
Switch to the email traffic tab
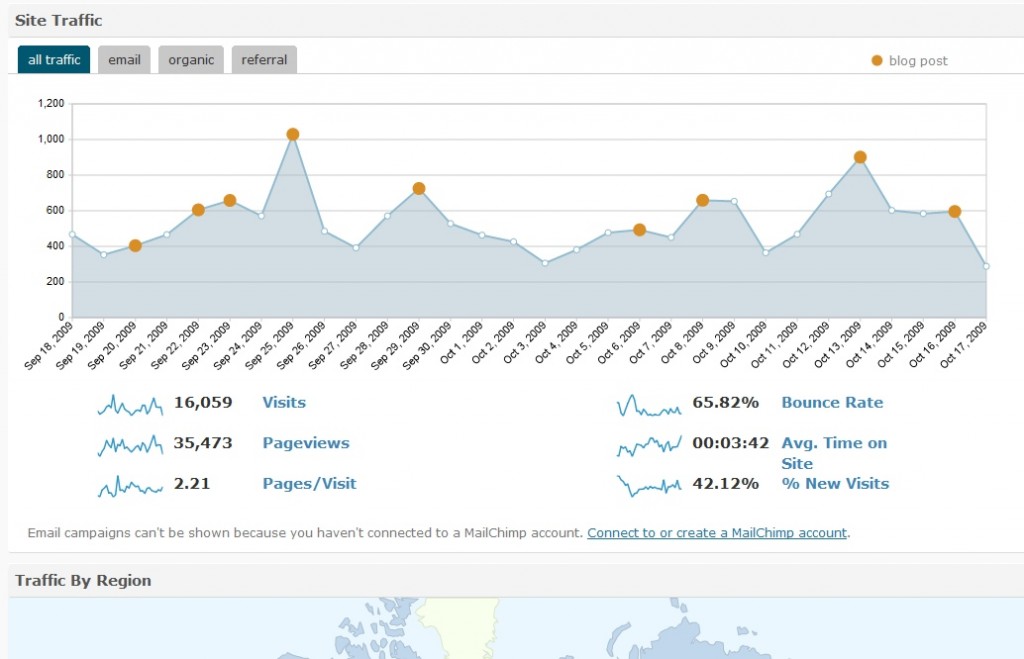coord(124,59)
